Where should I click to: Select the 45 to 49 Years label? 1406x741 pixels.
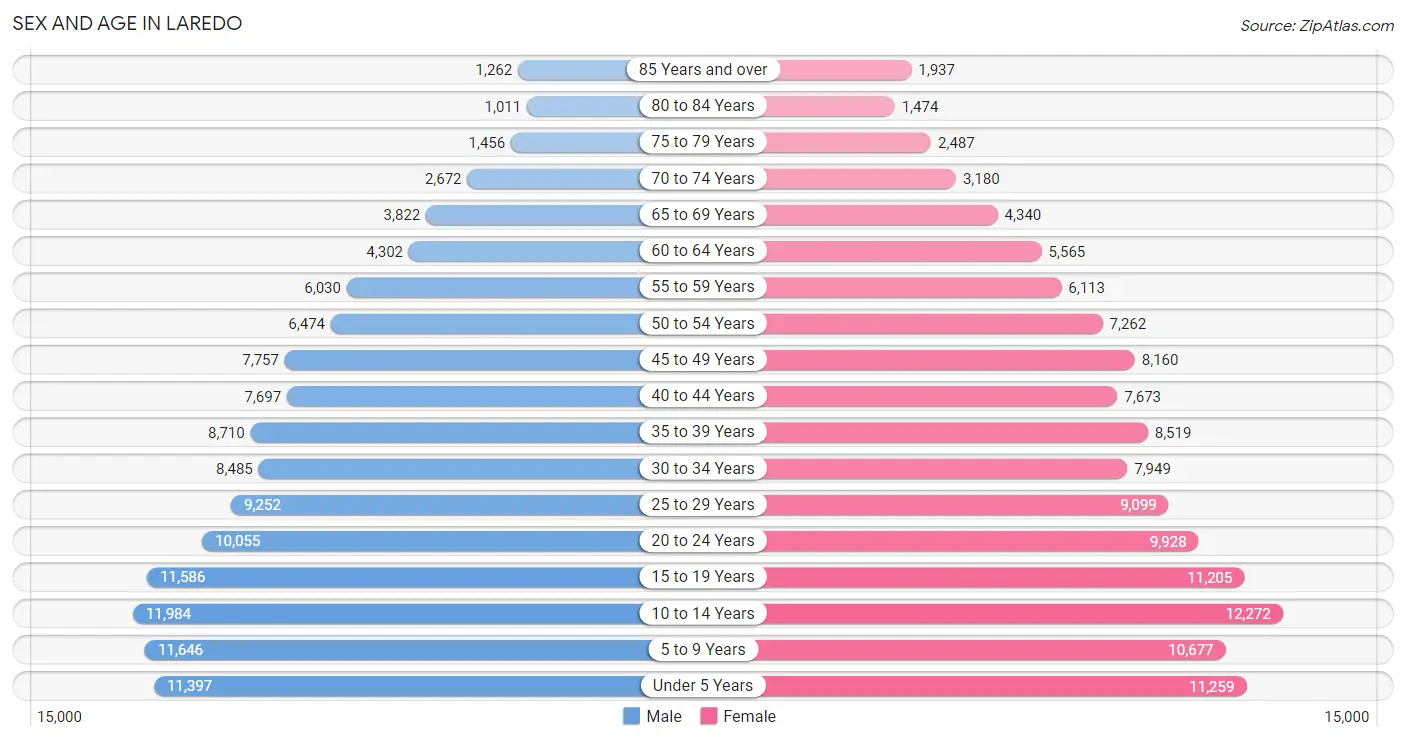pos(703,360)
